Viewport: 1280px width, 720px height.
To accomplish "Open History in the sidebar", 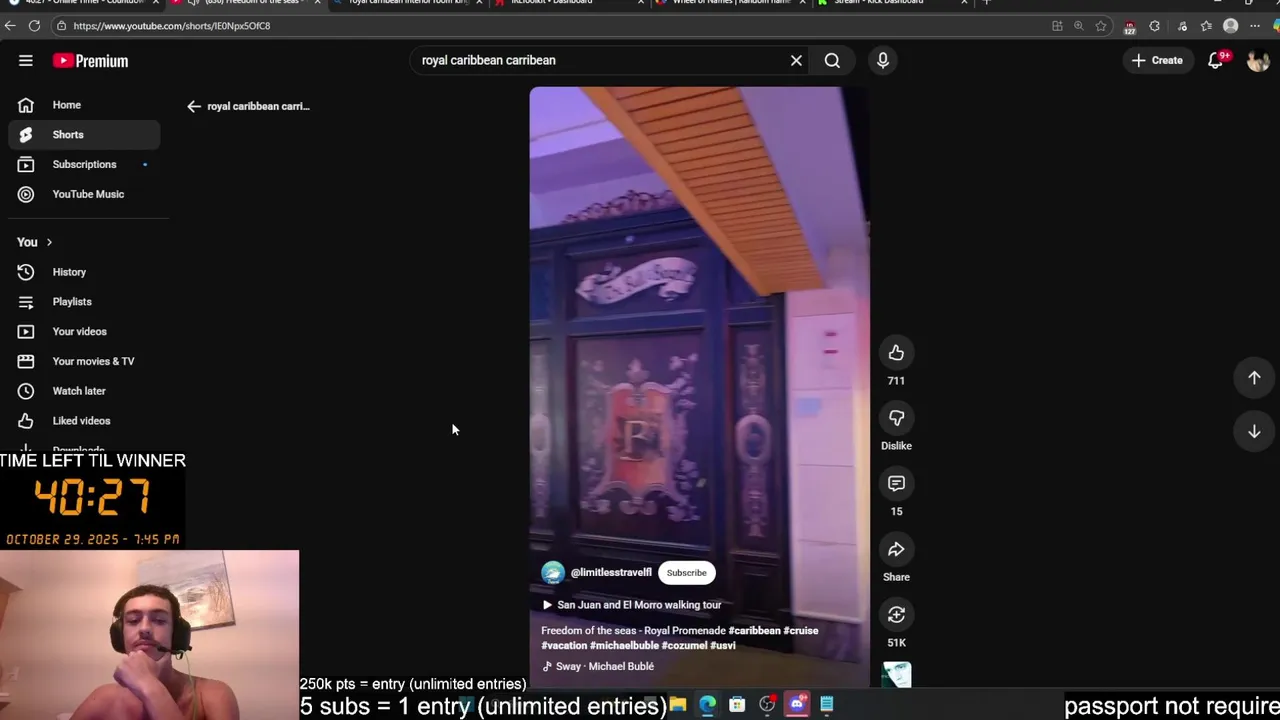I will 84,272.
